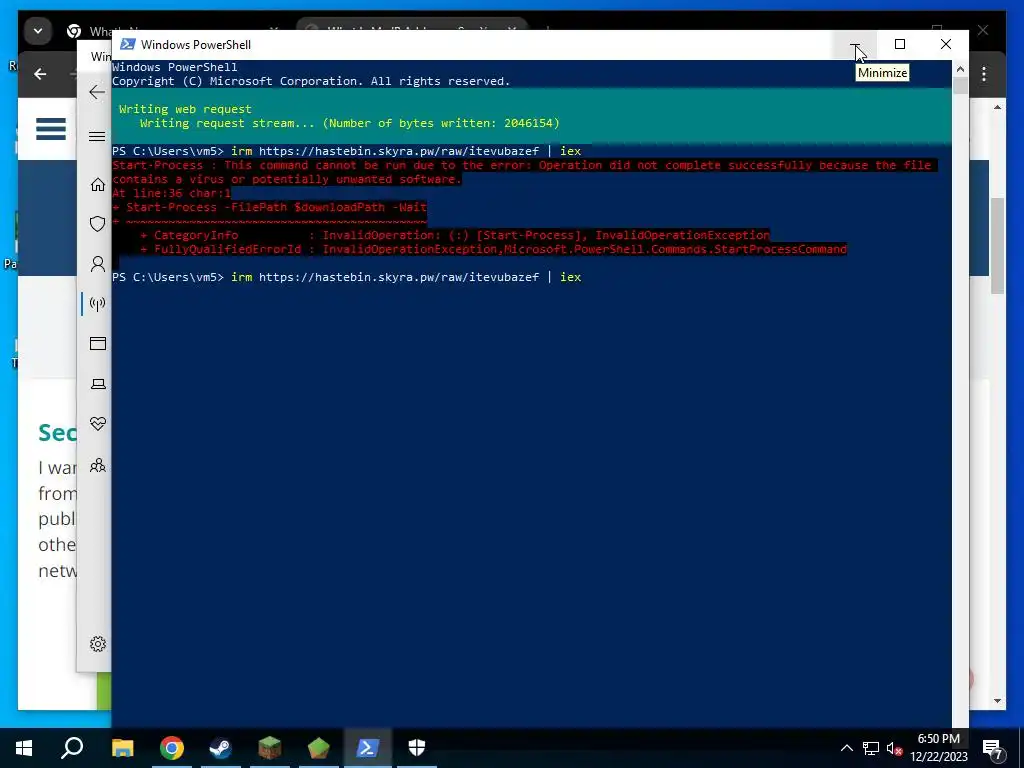Open notification center with 7 notifications
The image size is (1024, 768).
coord(993,749)
